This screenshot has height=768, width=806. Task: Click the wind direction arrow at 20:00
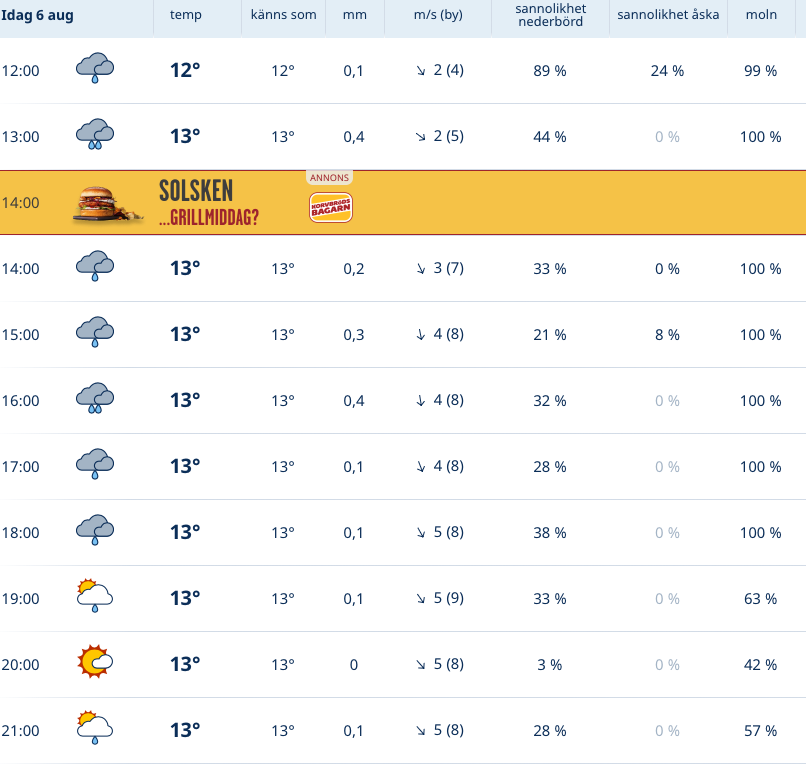421,665
